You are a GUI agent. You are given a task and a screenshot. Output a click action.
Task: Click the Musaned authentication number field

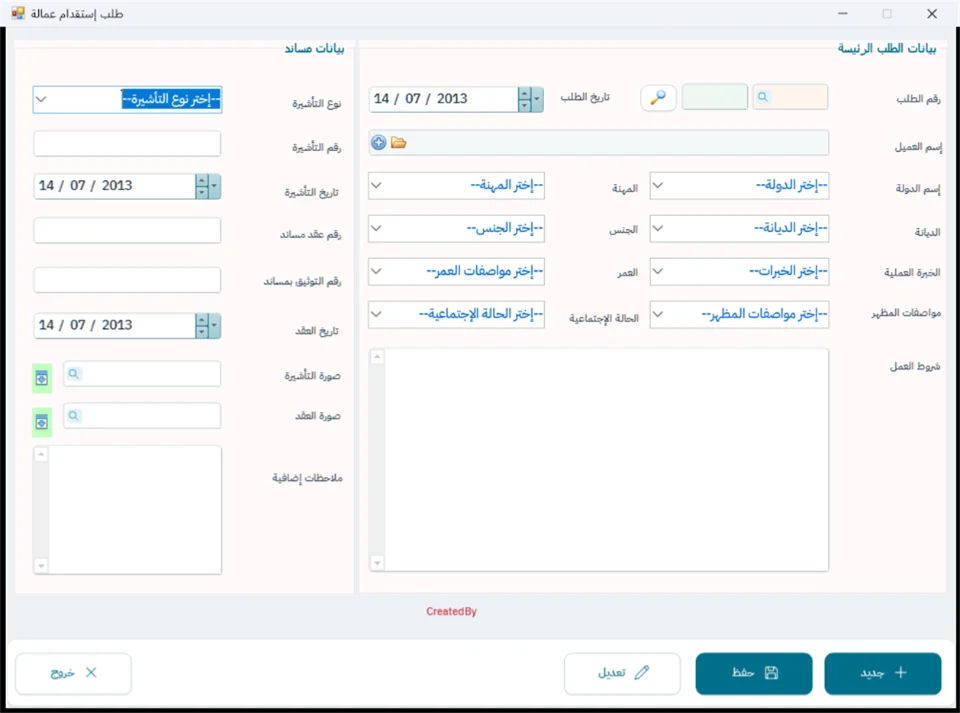(127, 280)
